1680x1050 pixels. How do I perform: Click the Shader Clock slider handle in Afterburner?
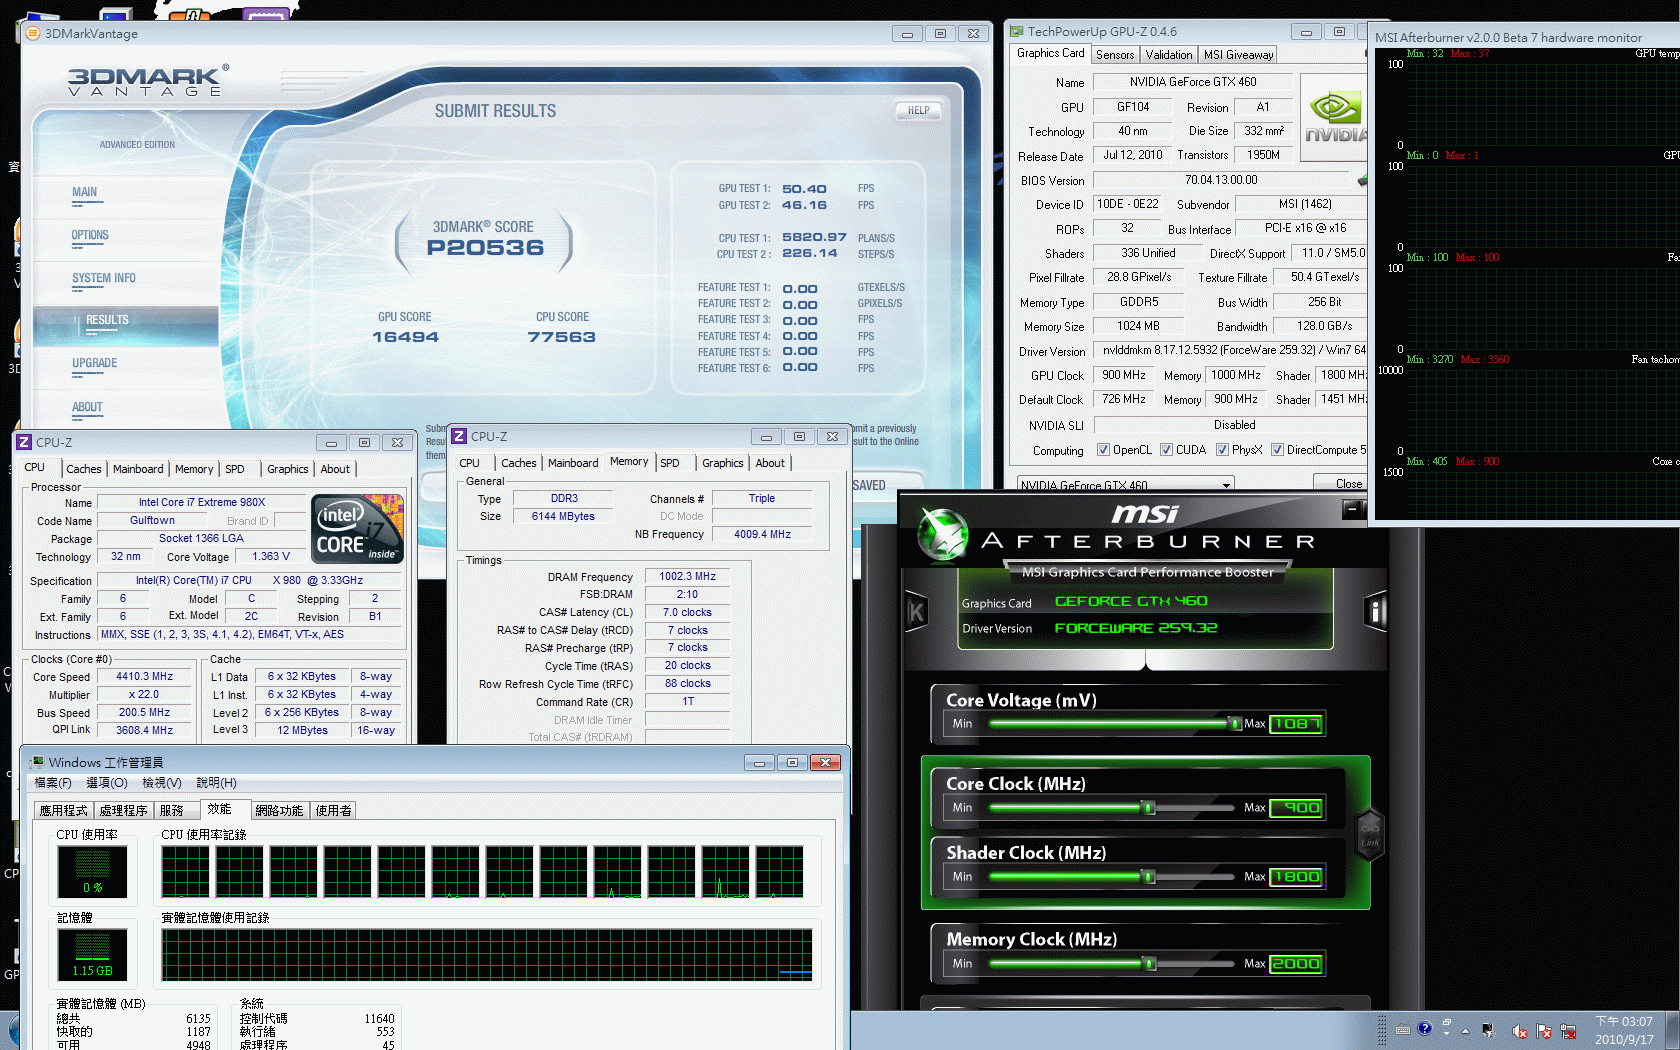(x=1149, y=876)
